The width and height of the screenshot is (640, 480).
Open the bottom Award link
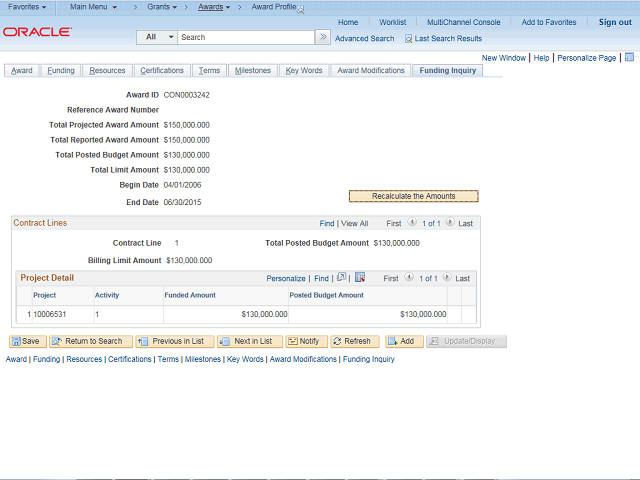pos(16,359)
